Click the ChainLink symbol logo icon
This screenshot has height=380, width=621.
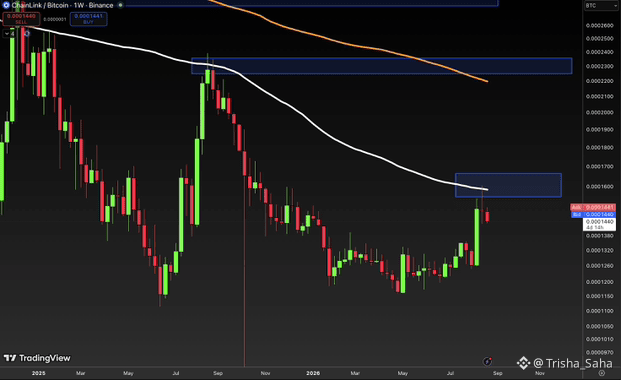coord(6,5)
